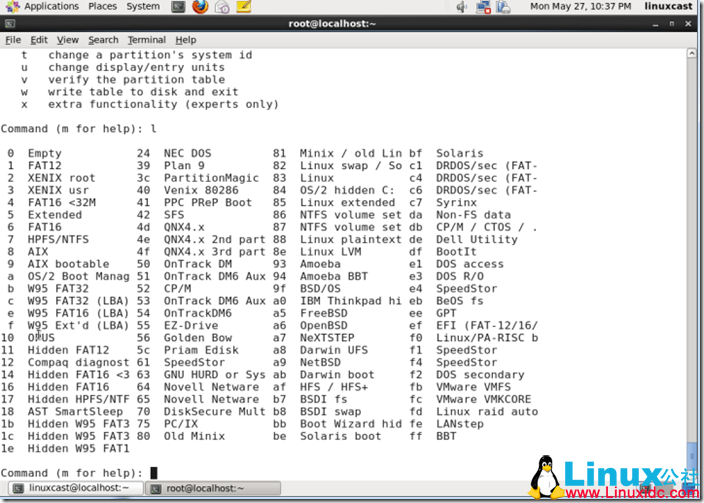Open the Search menu in terminal

[103, 40]
